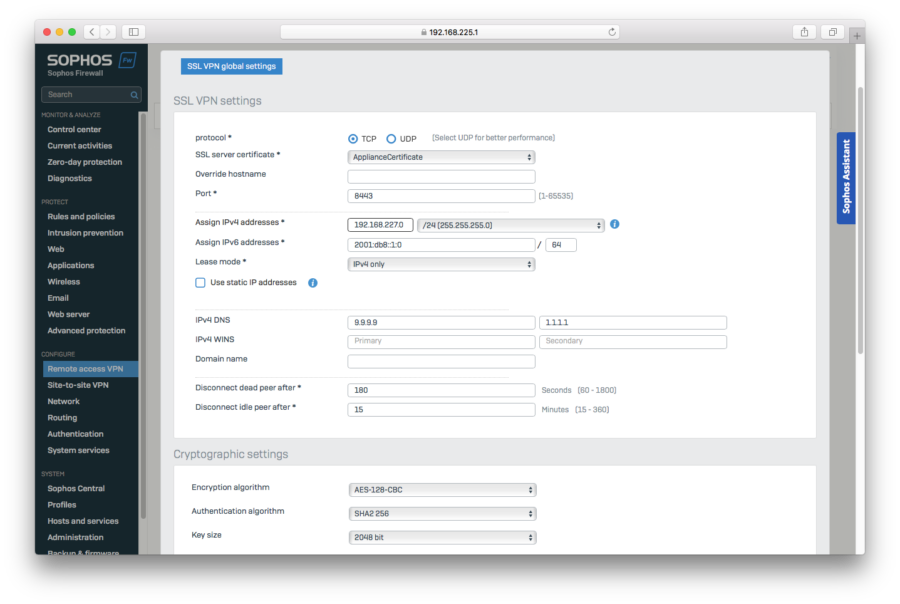Enable the Use static IP addresses checkbox

[x=199, y=282]
